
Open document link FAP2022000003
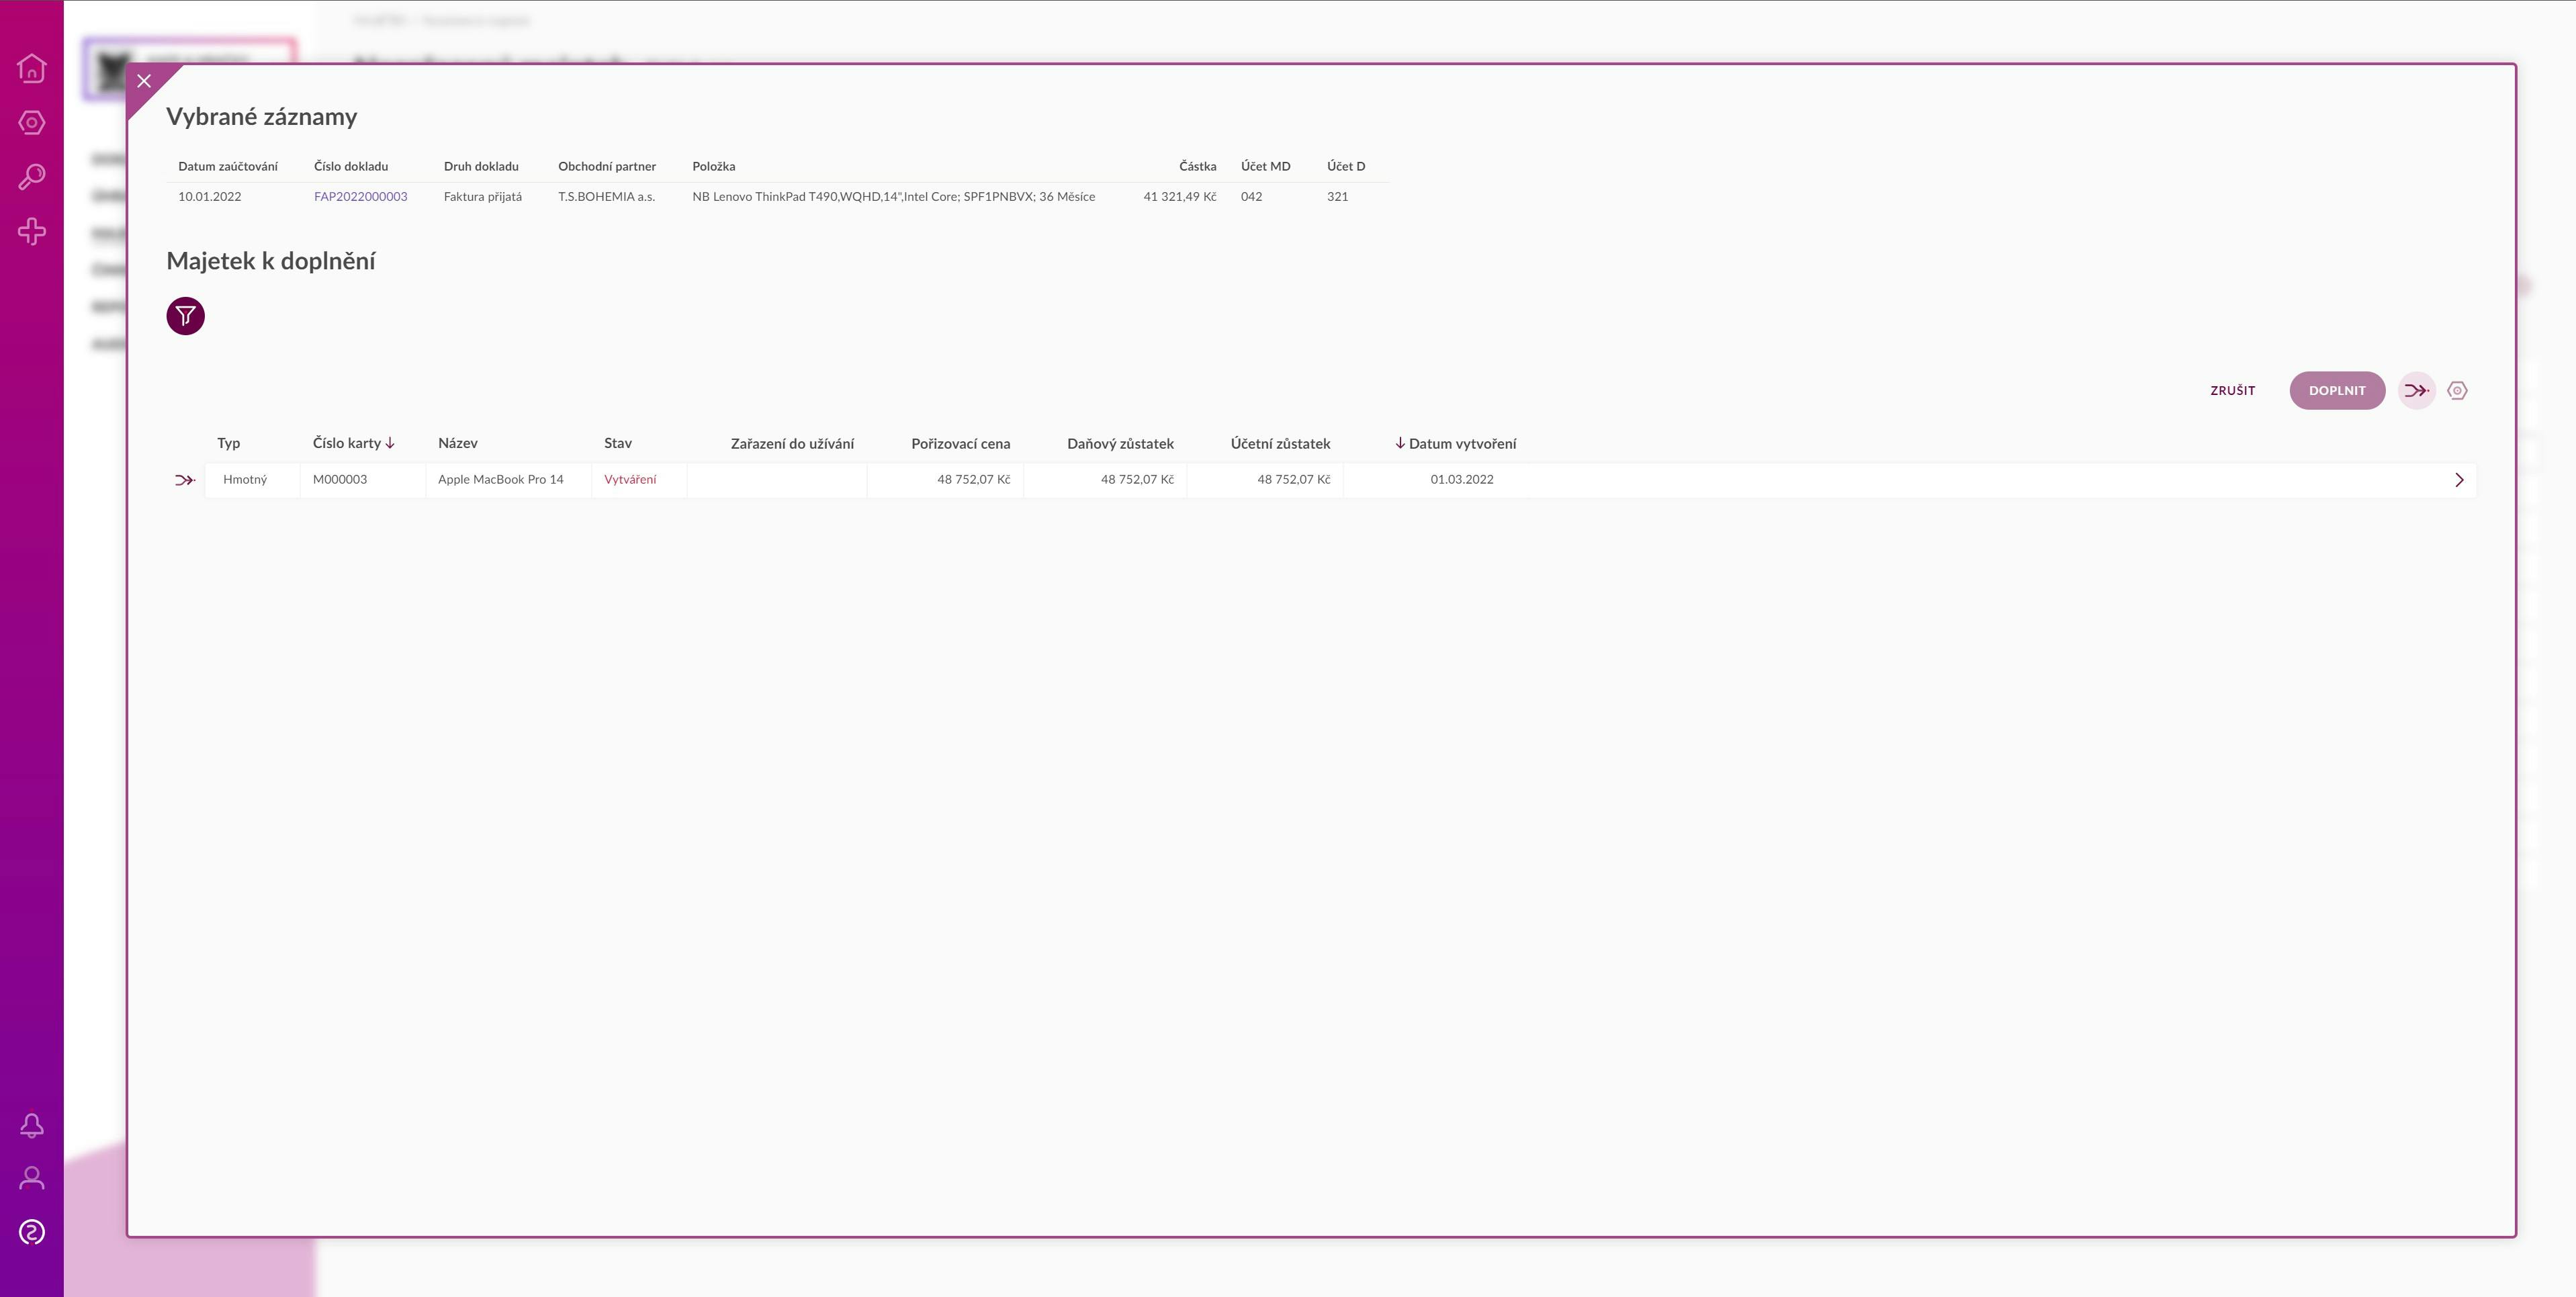click(361, 197)
